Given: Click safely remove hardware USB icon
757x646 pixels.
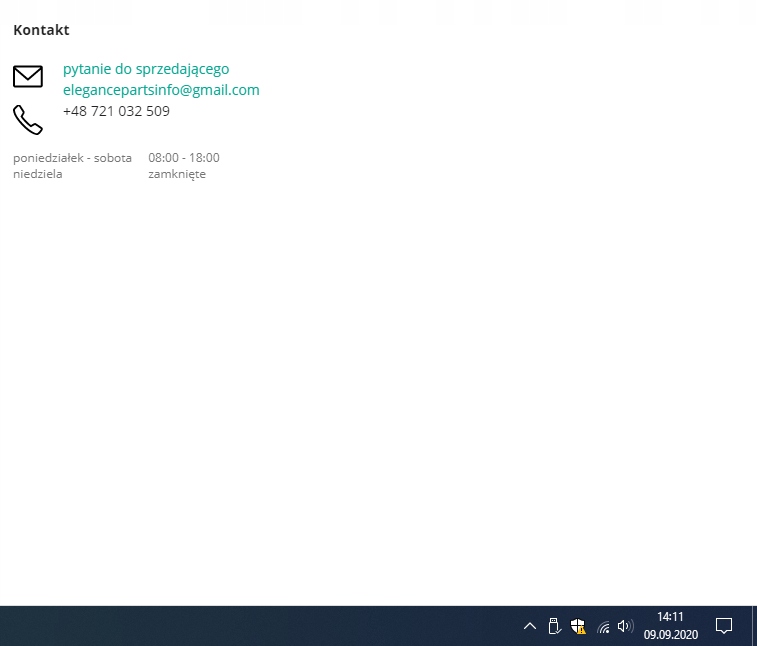Looking at the screenshot, I should pos(554,626).
